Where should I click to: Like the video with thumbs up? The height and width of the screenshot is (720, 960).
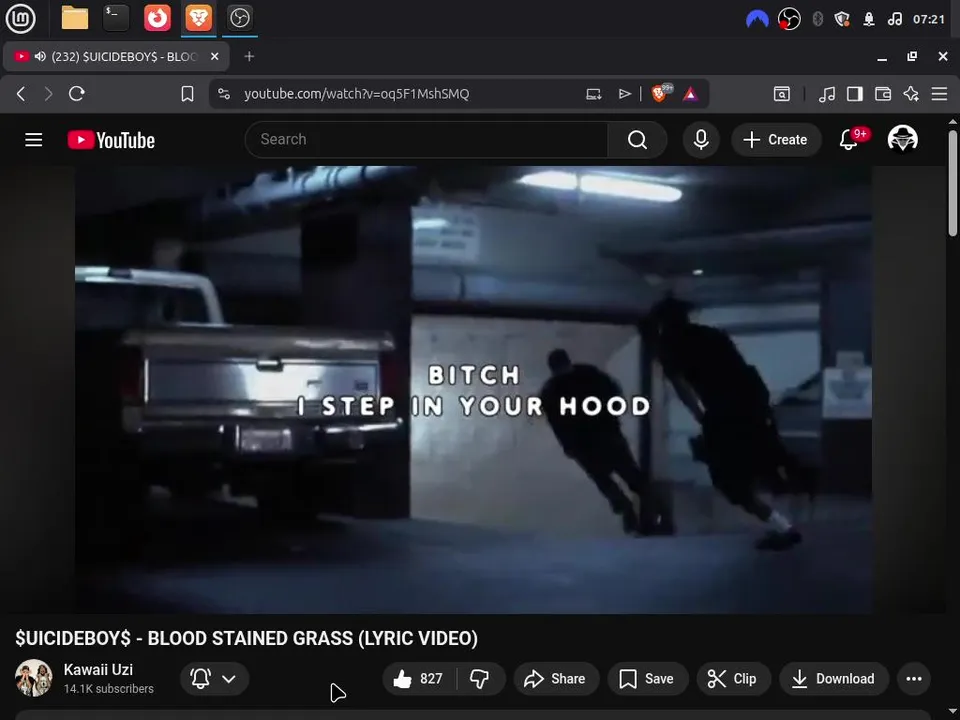(419, 678)
